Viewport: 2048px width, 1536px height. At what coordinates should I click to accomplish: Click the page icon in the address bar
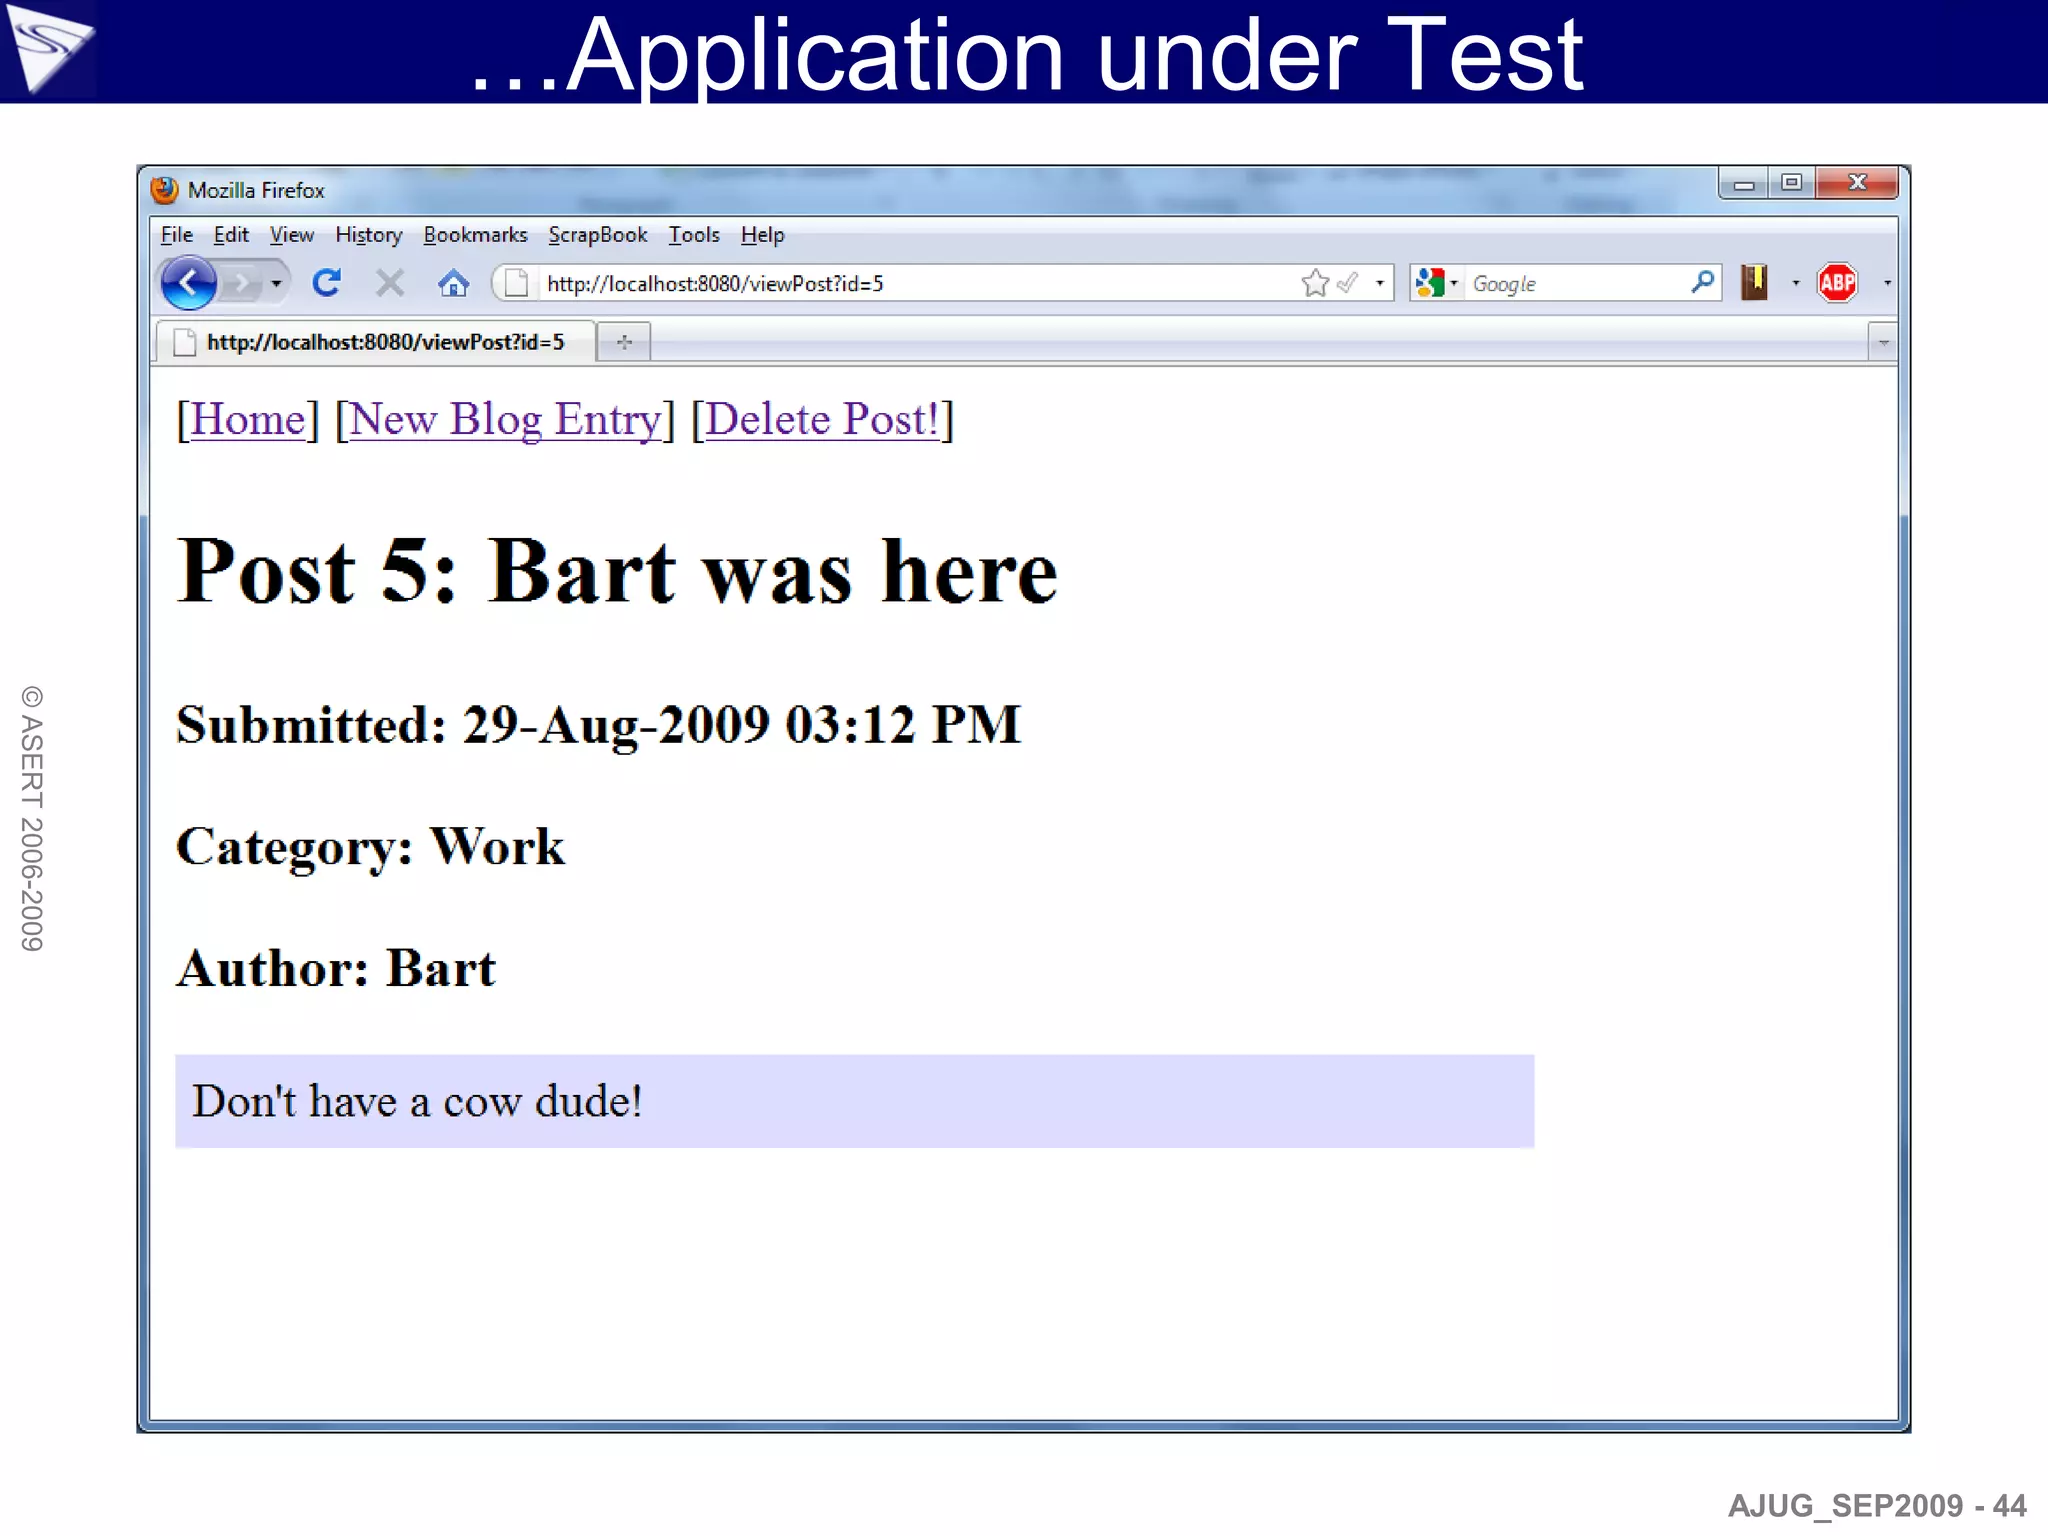pos(516,283)
